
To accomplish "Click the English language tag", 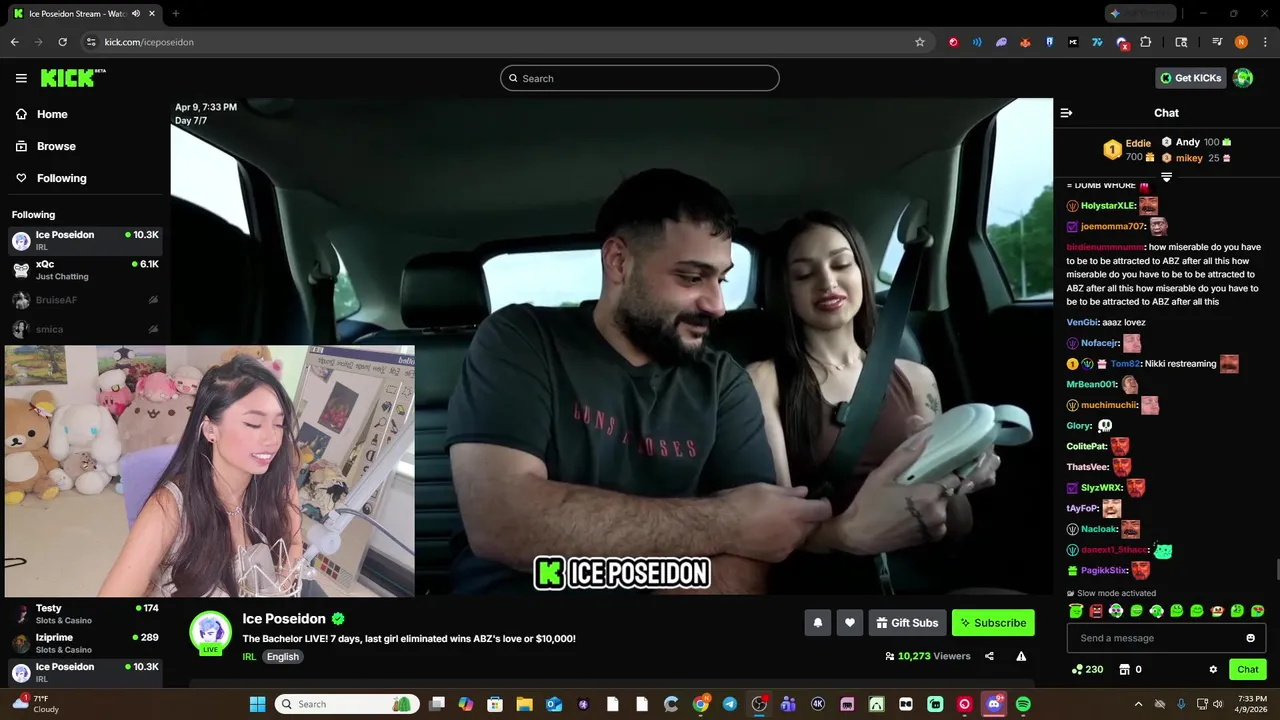I will click(283, 657).
